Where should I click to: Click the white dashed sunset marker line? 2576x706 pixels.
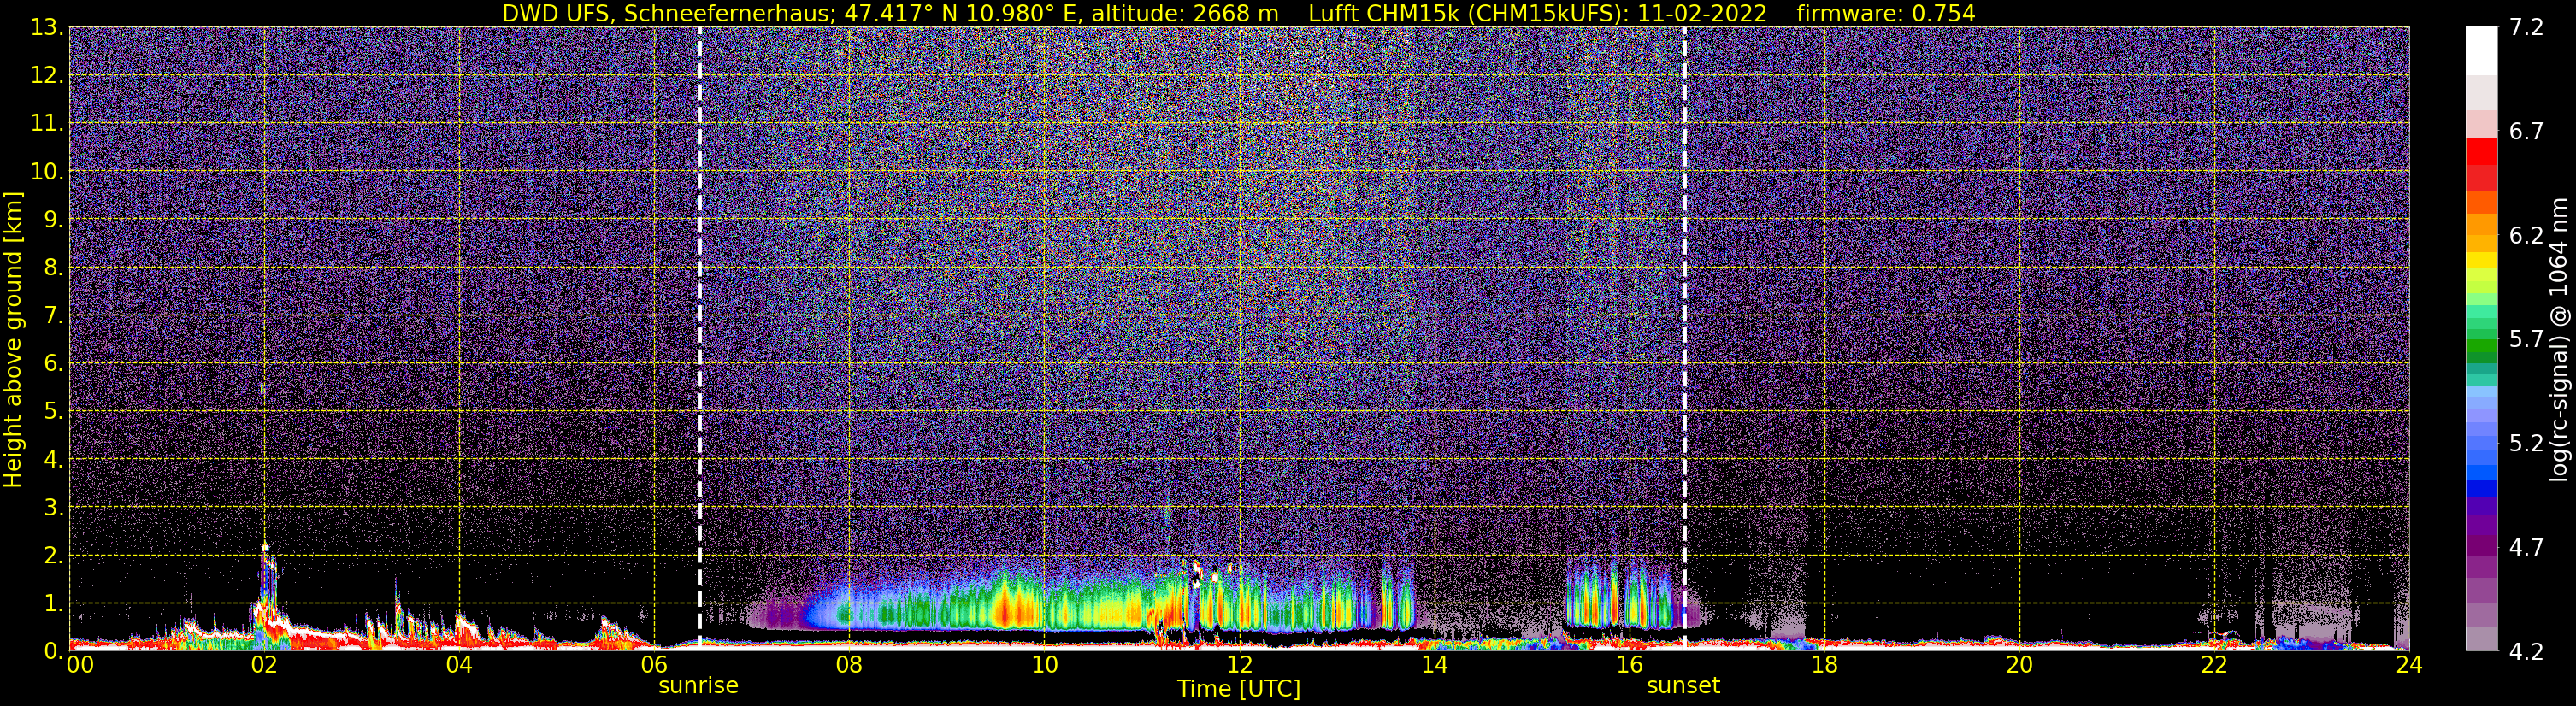(1684, 338)
